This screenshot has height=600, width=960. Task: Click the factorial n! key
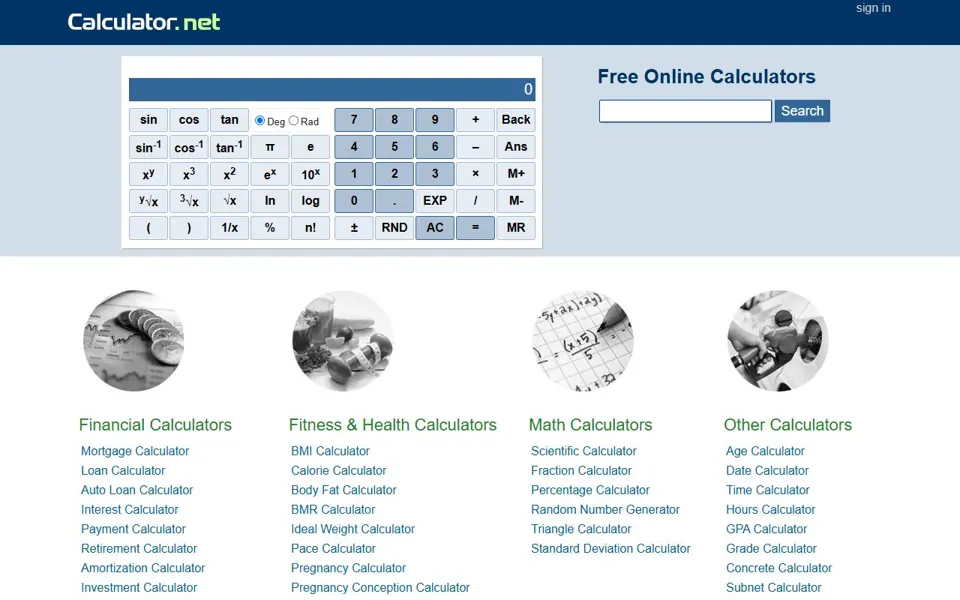[x=310, y=228]
